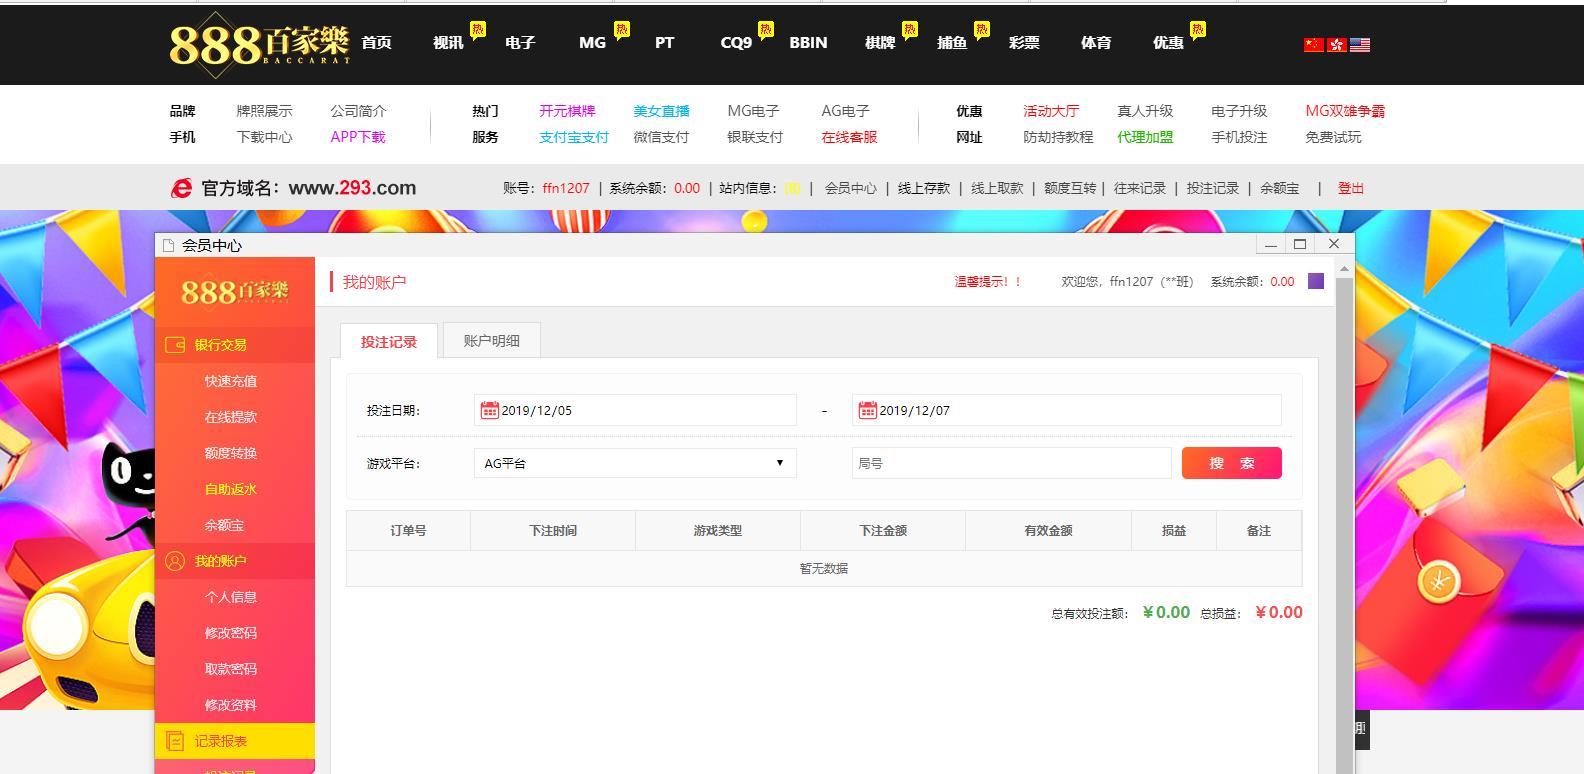Click the user icon beside 我的账户
Screen dimensions: 1584x774
(175, 561)
